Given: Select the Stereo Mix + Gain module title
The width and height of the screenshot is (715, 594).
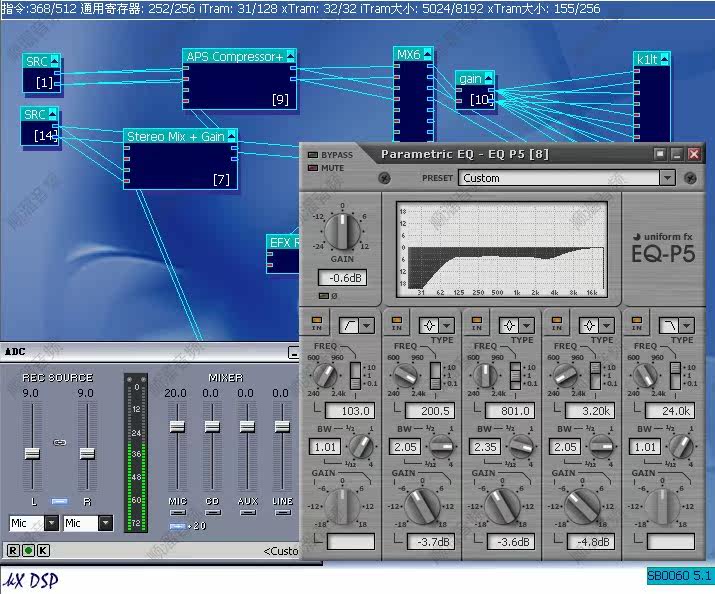Looking at the screenshot, I should tap(176, 136).
